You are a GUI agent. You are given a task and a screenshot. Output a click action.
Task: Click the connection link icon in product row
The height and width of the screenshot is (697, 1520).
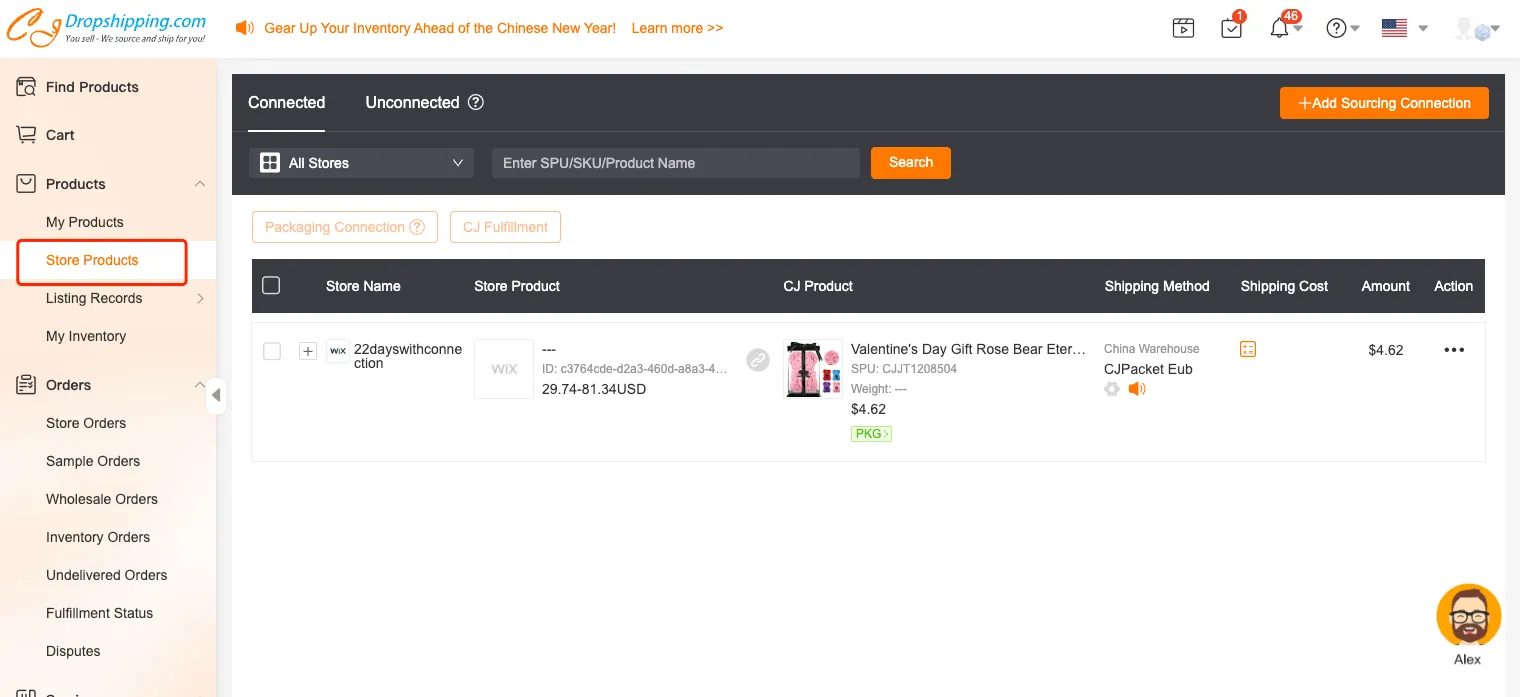758,360
